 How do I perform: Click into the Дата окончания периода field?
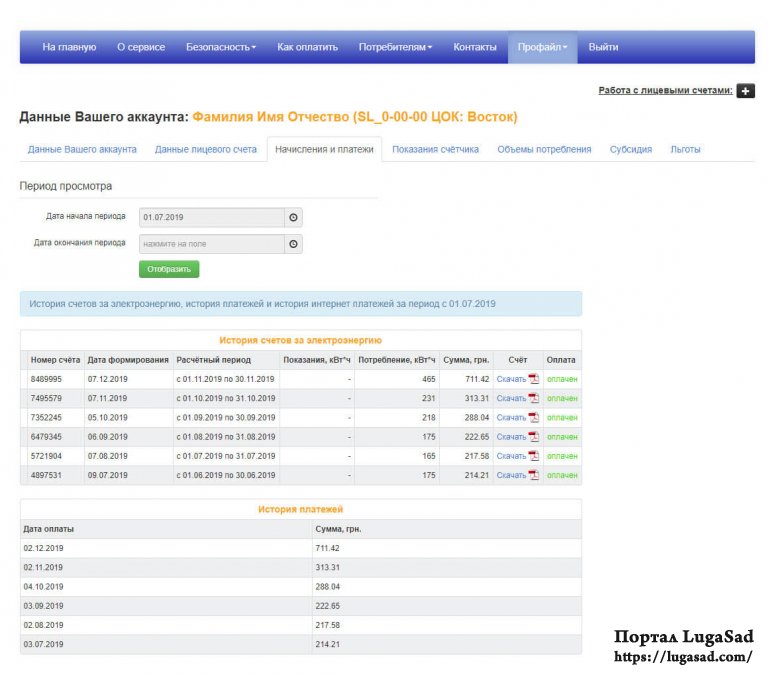(212, 244)
